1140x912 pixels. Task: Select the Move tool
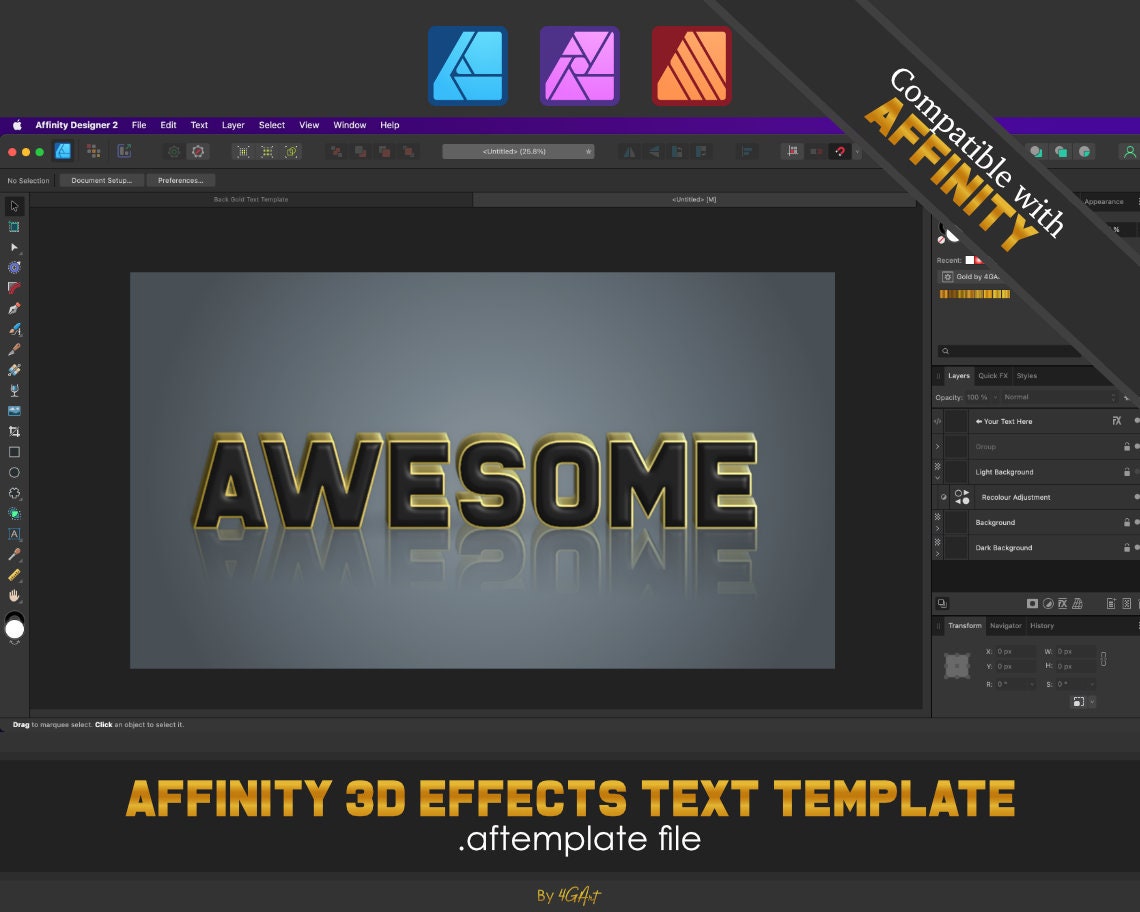[x=14, y=205]
